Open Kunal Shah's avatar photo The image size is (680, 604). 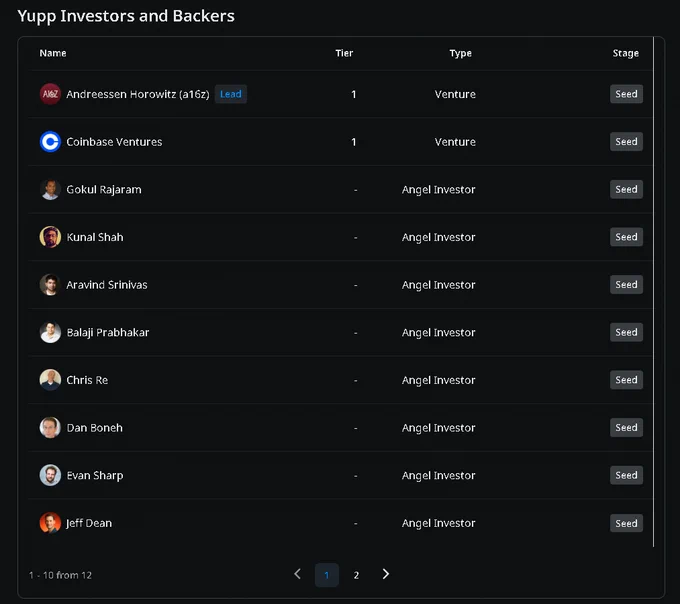[x=50, y=237]
